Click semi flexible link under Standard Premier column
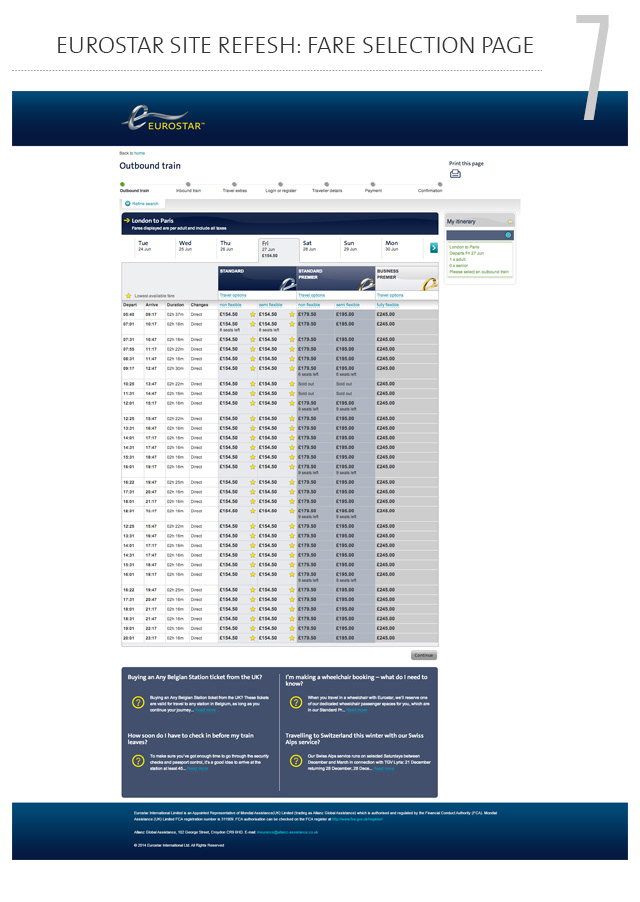This screenshot has width=640, height=902. pyautogui.click(x=348, y=305)
